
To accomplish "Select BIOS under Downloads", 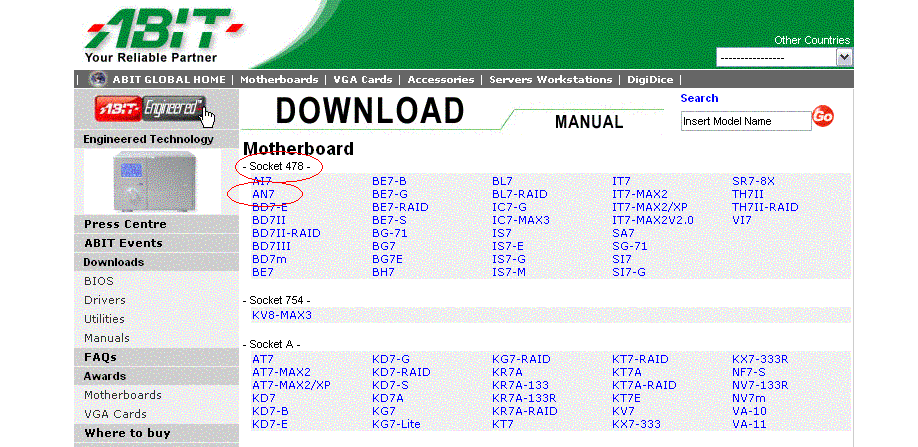I will [99, 281].
